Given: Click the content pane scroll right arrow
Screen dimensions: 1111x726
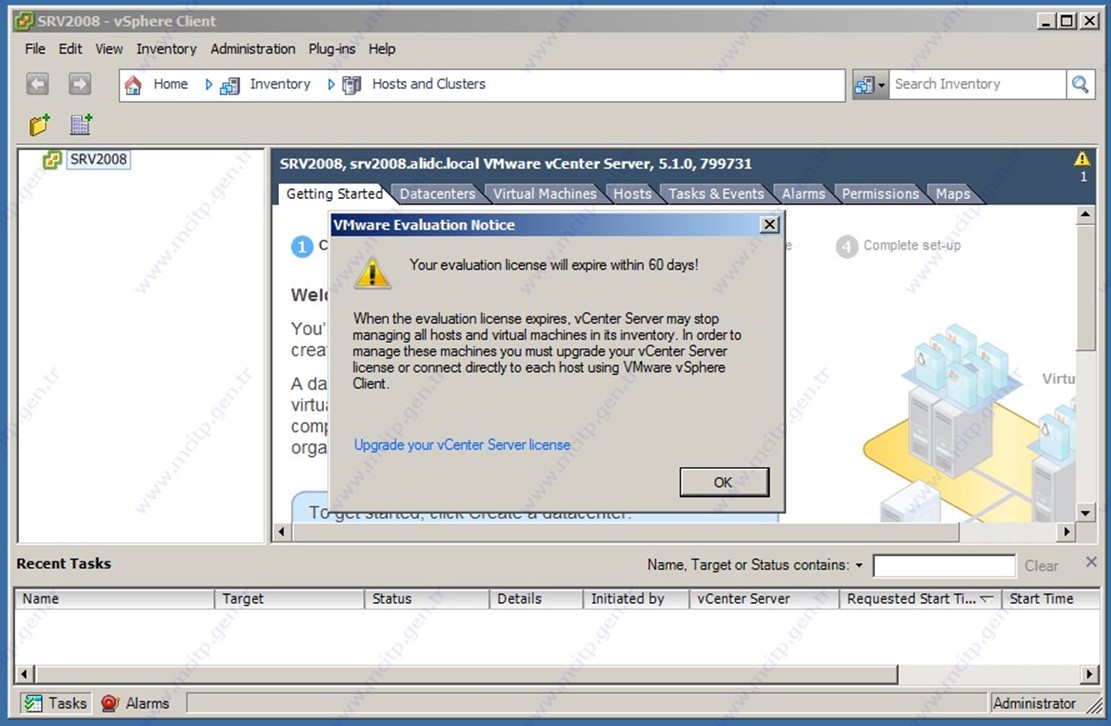Looking at the screenshot, I should 1067,531.
